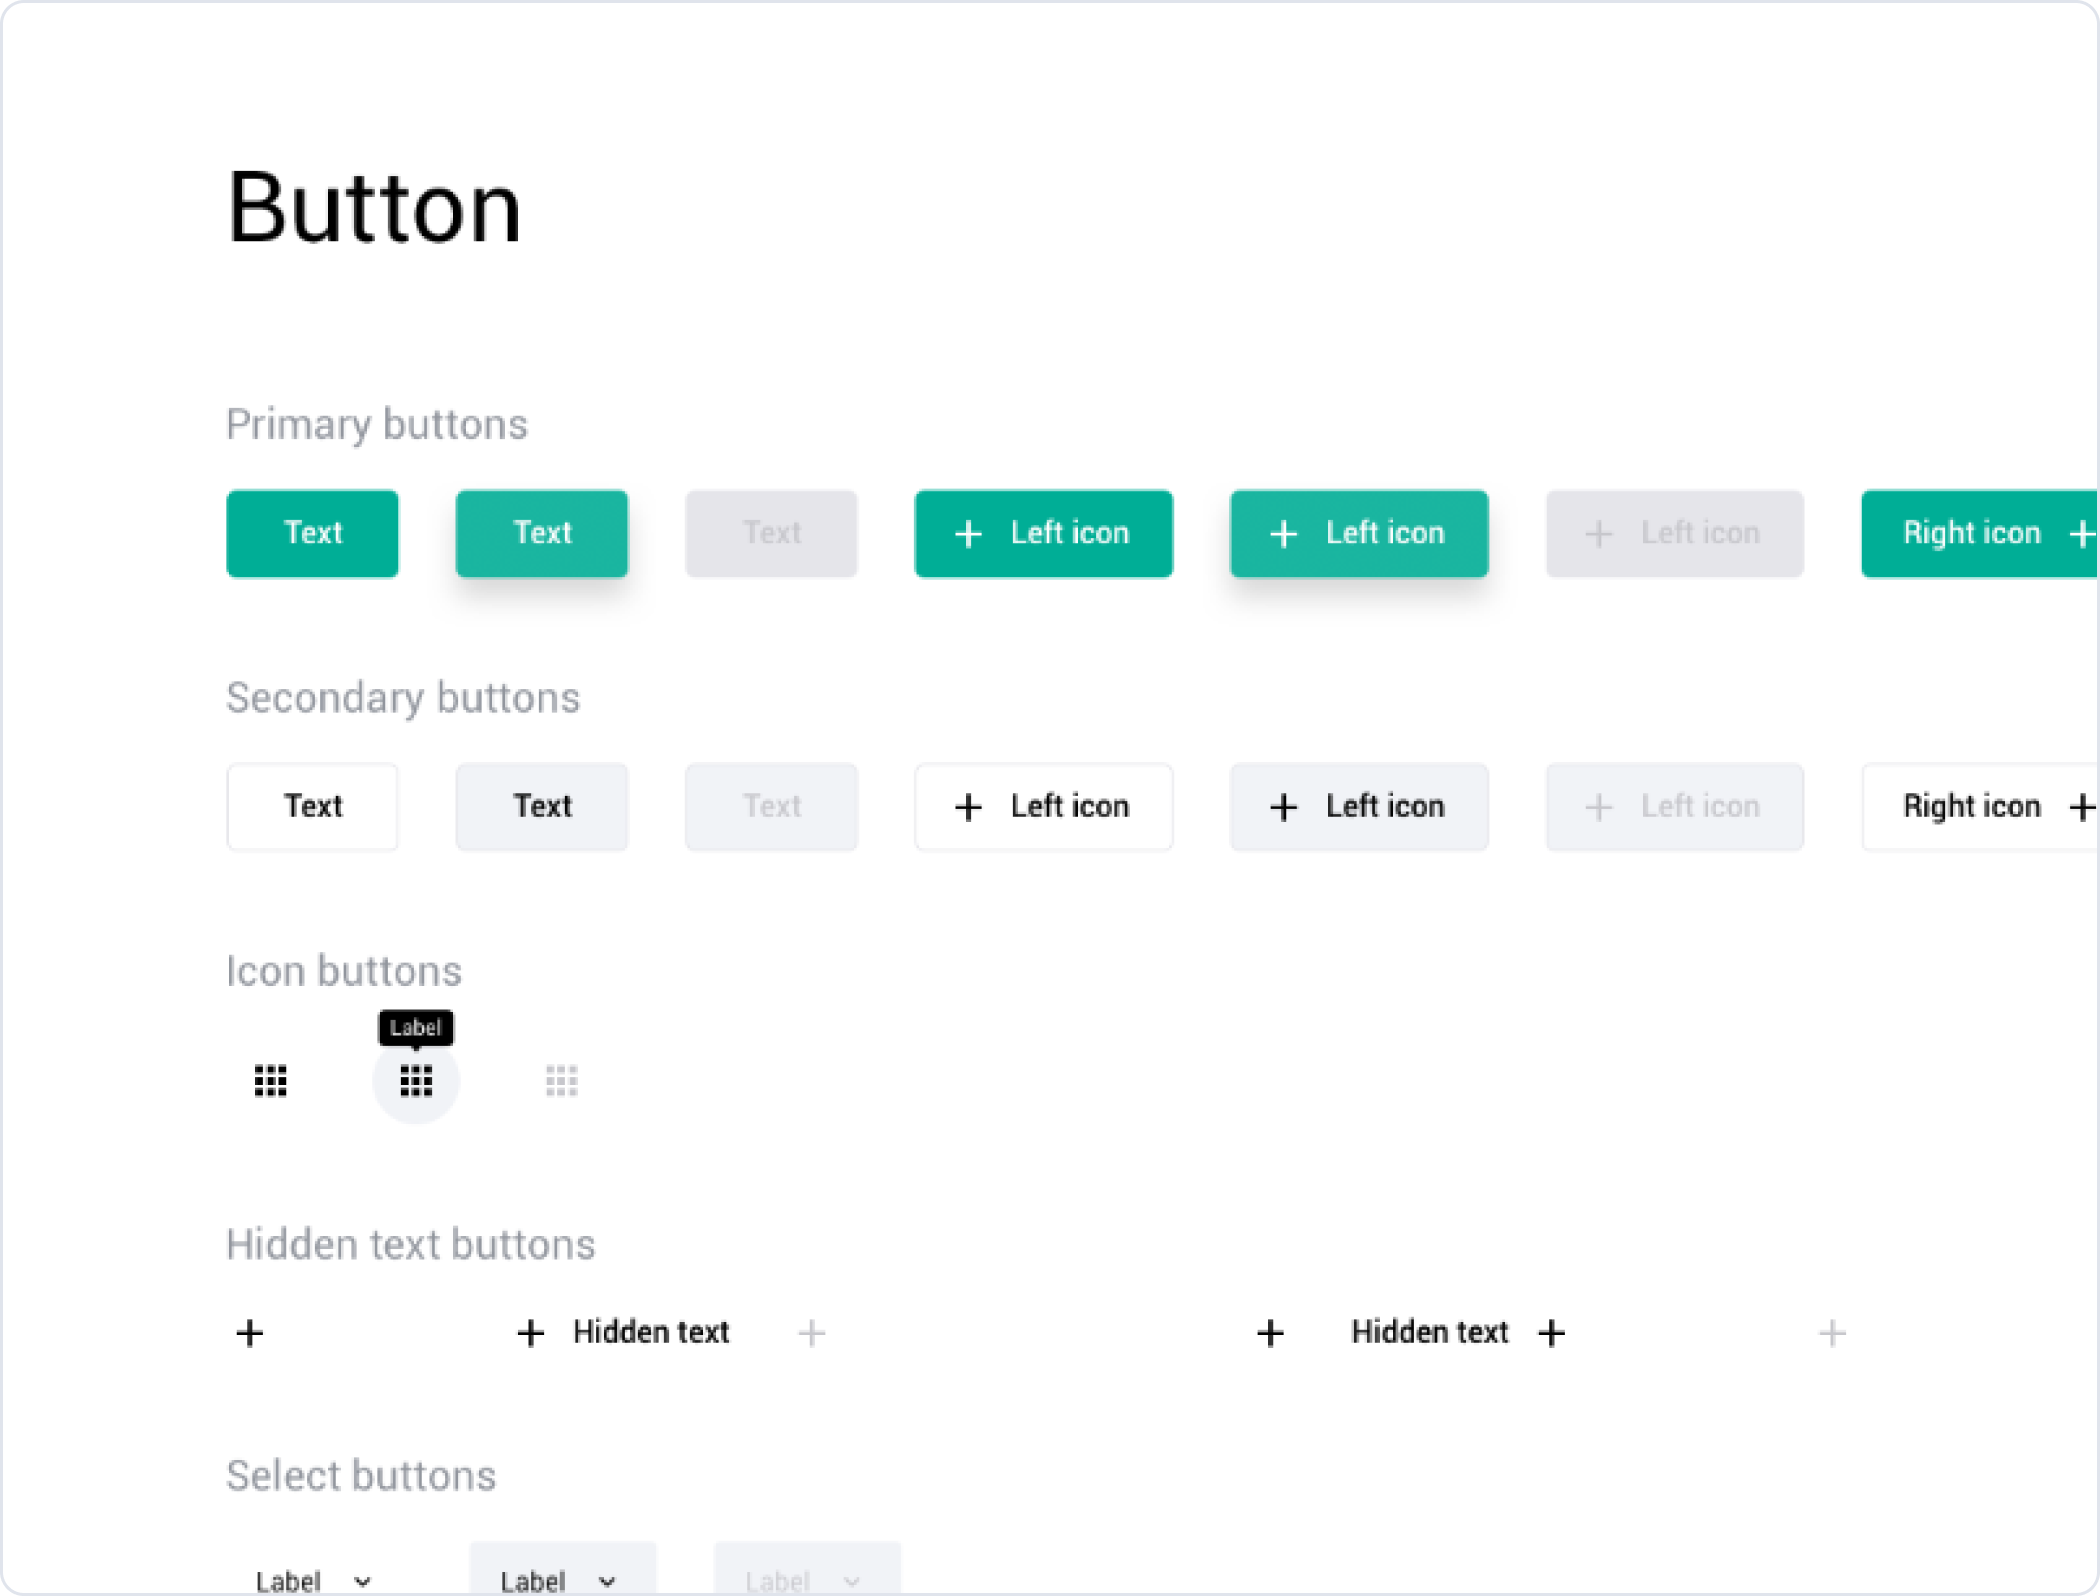Click the Icon buttons section heading
2100x1596 pixels.
(344, 970)
